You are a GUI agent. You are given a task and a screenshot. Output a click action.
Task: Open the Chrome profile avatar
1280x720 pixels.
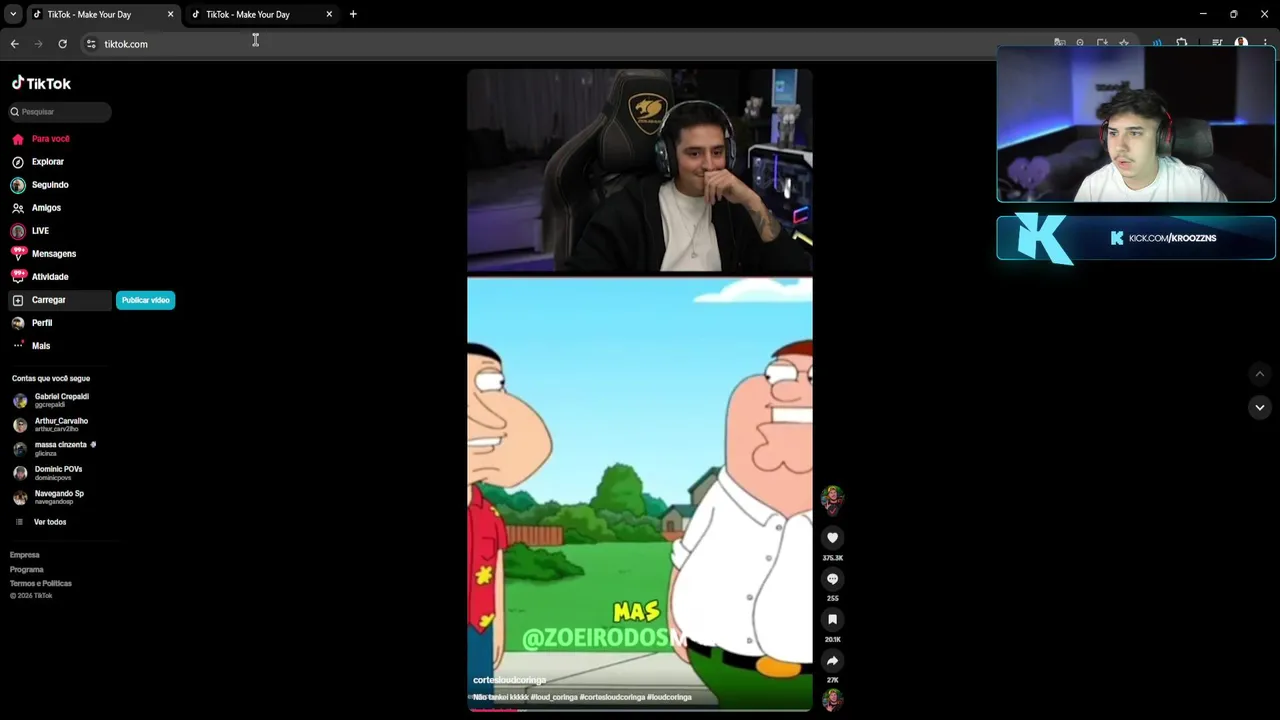pos(1241,43)
